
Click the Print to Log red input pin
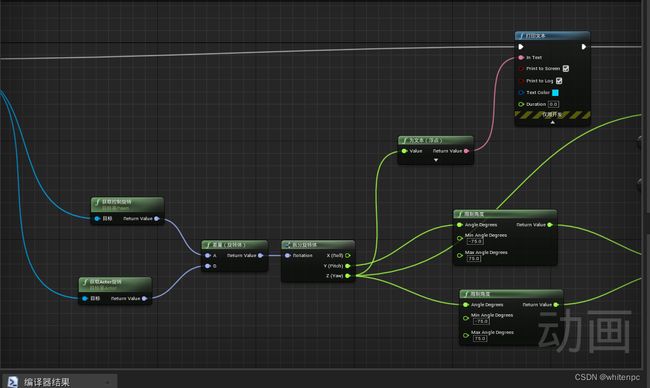point(521,81)
